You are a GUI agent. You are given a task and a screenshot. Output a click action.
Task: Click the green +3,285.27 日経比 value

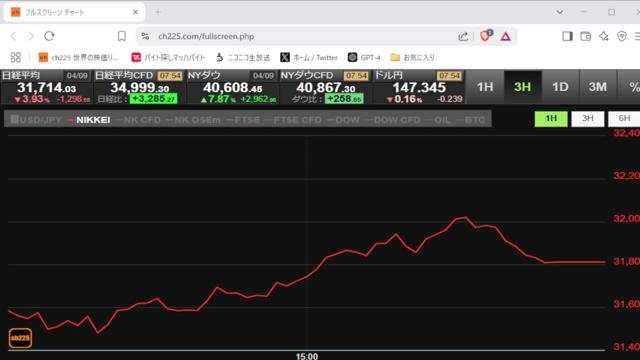tap(153, 99)
